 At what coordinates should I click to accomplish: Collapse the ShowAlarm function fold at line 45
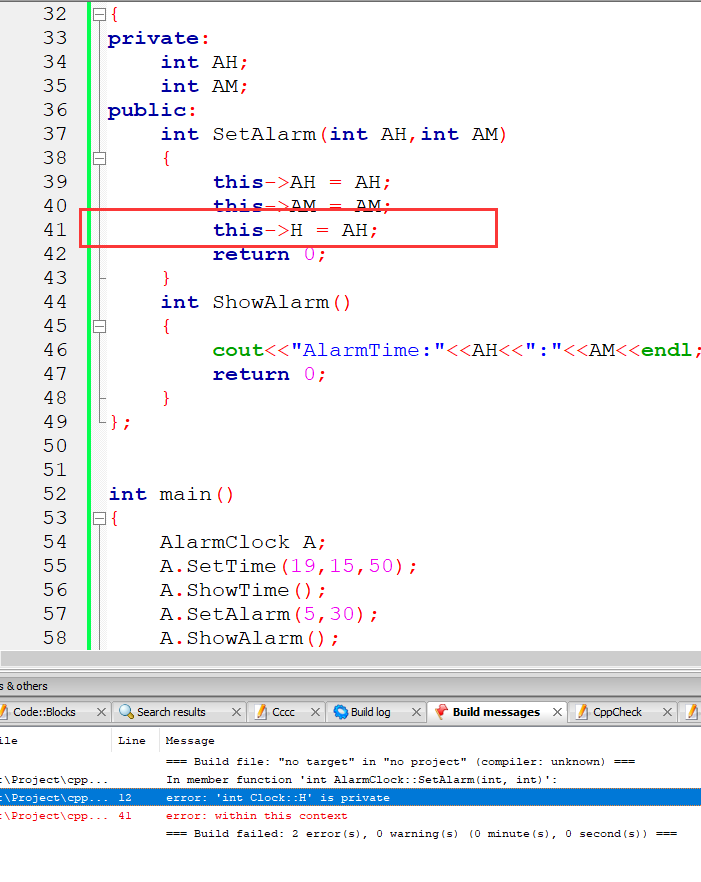tap(98, 326)
